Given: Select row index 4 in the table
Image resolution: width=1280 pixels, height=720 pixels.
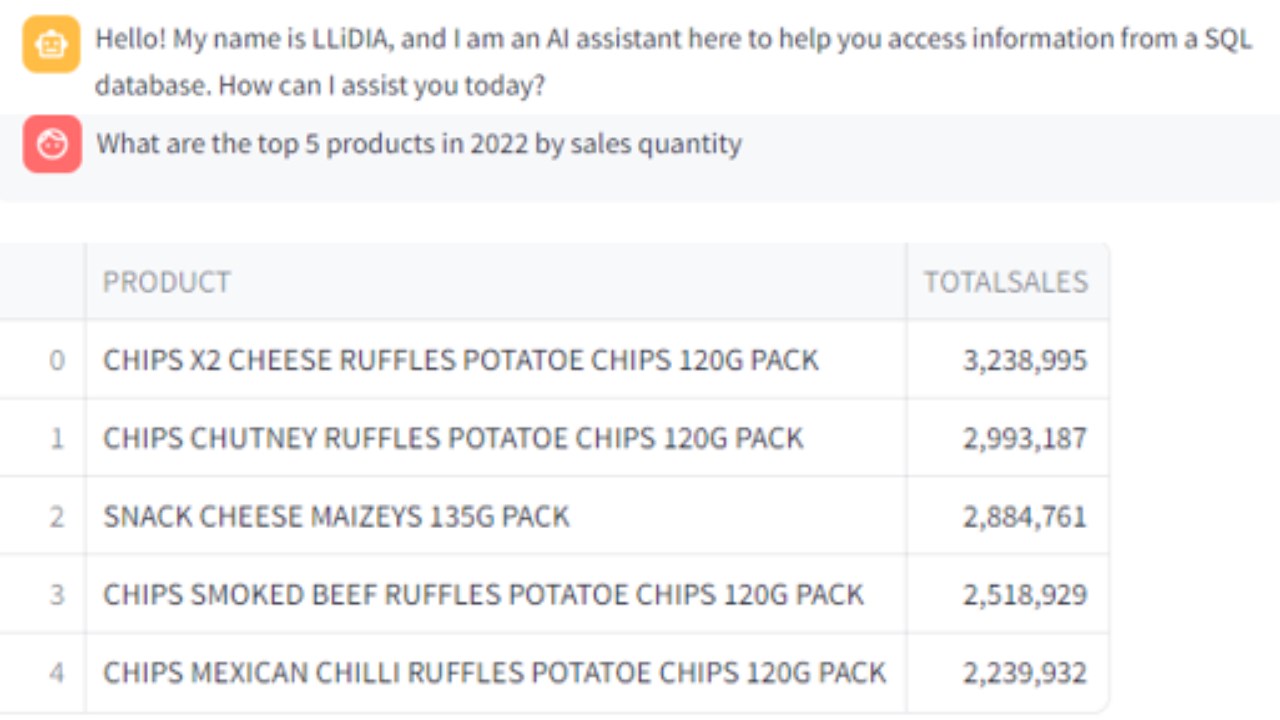Looking at the screenshot, I should click(57, 672).
